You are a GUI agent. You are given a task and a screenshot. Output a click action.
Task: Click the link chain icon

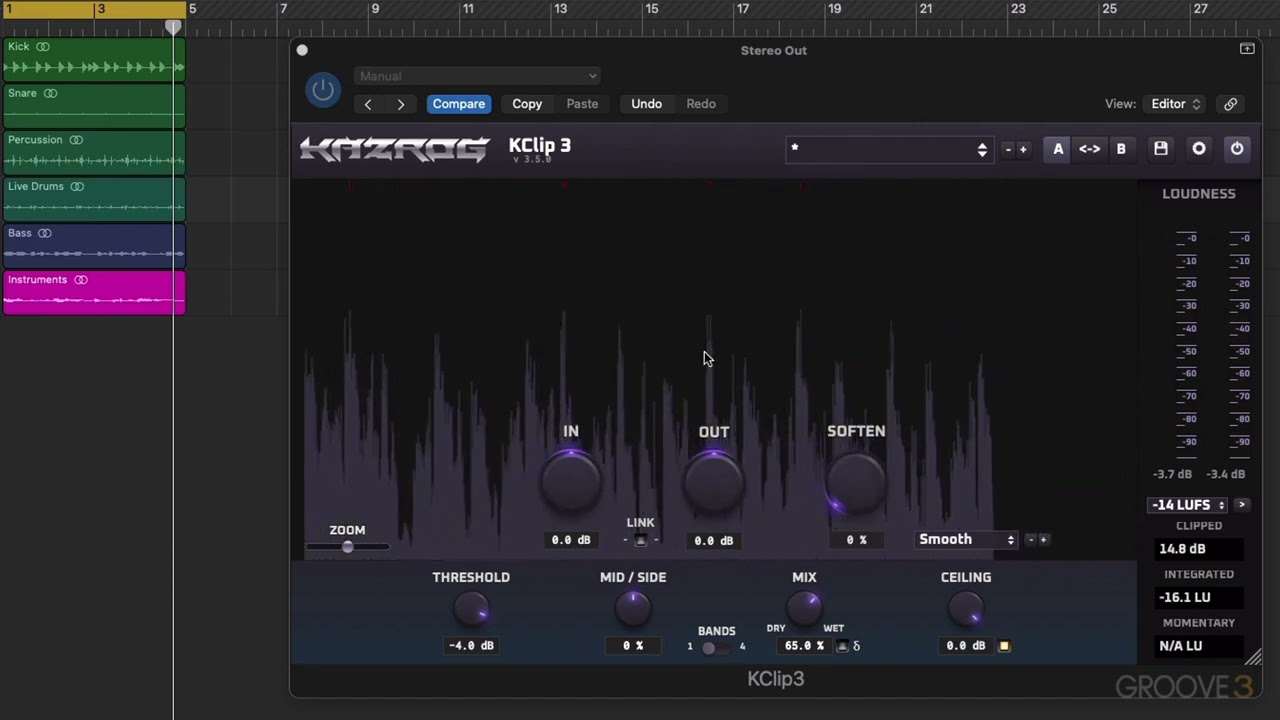pos(1230,104)
